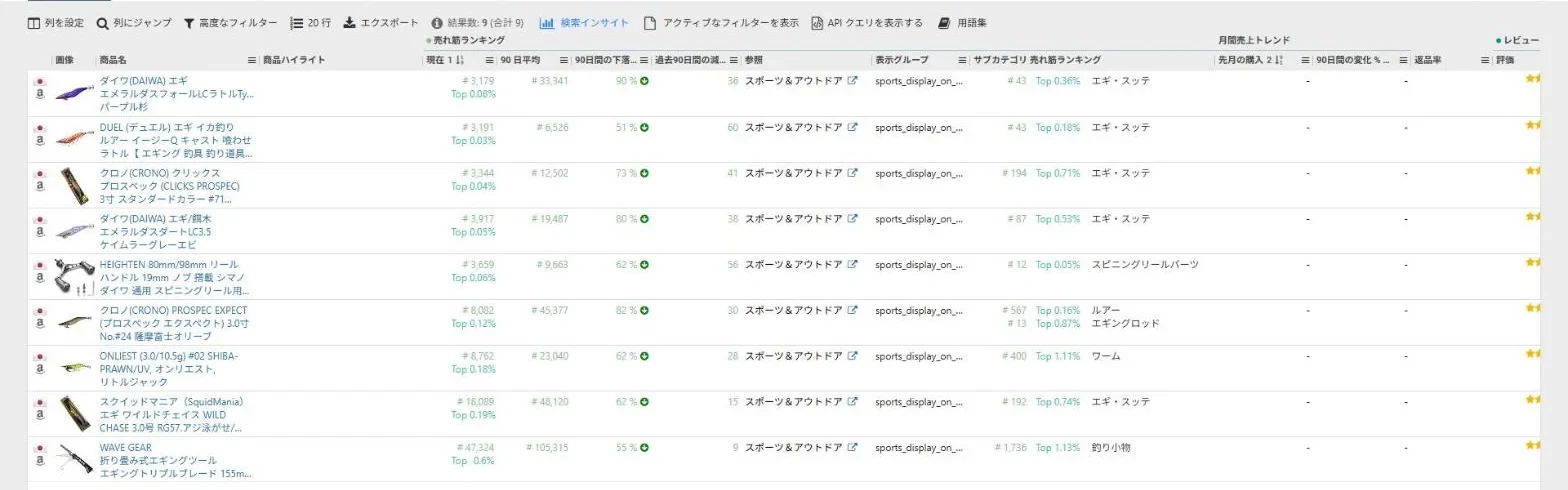Open product ONLIEST #02 SHIBA-PRAWN/UV

(169, 369)
